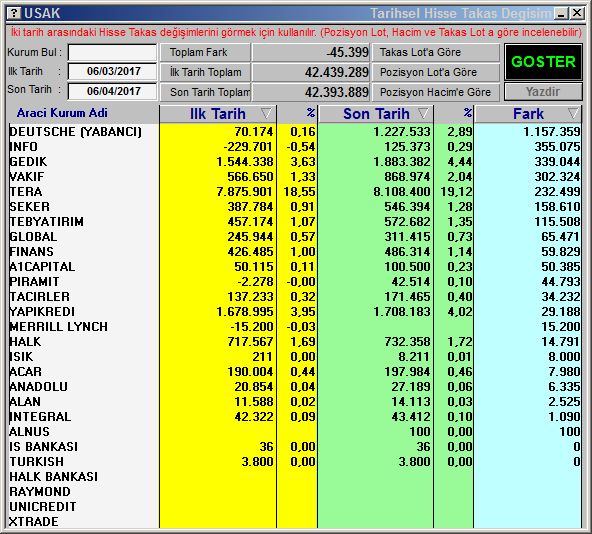Select the XTRADE broker row
The height and width of the screenshot is (534, 592).
[x=294, y=522]
